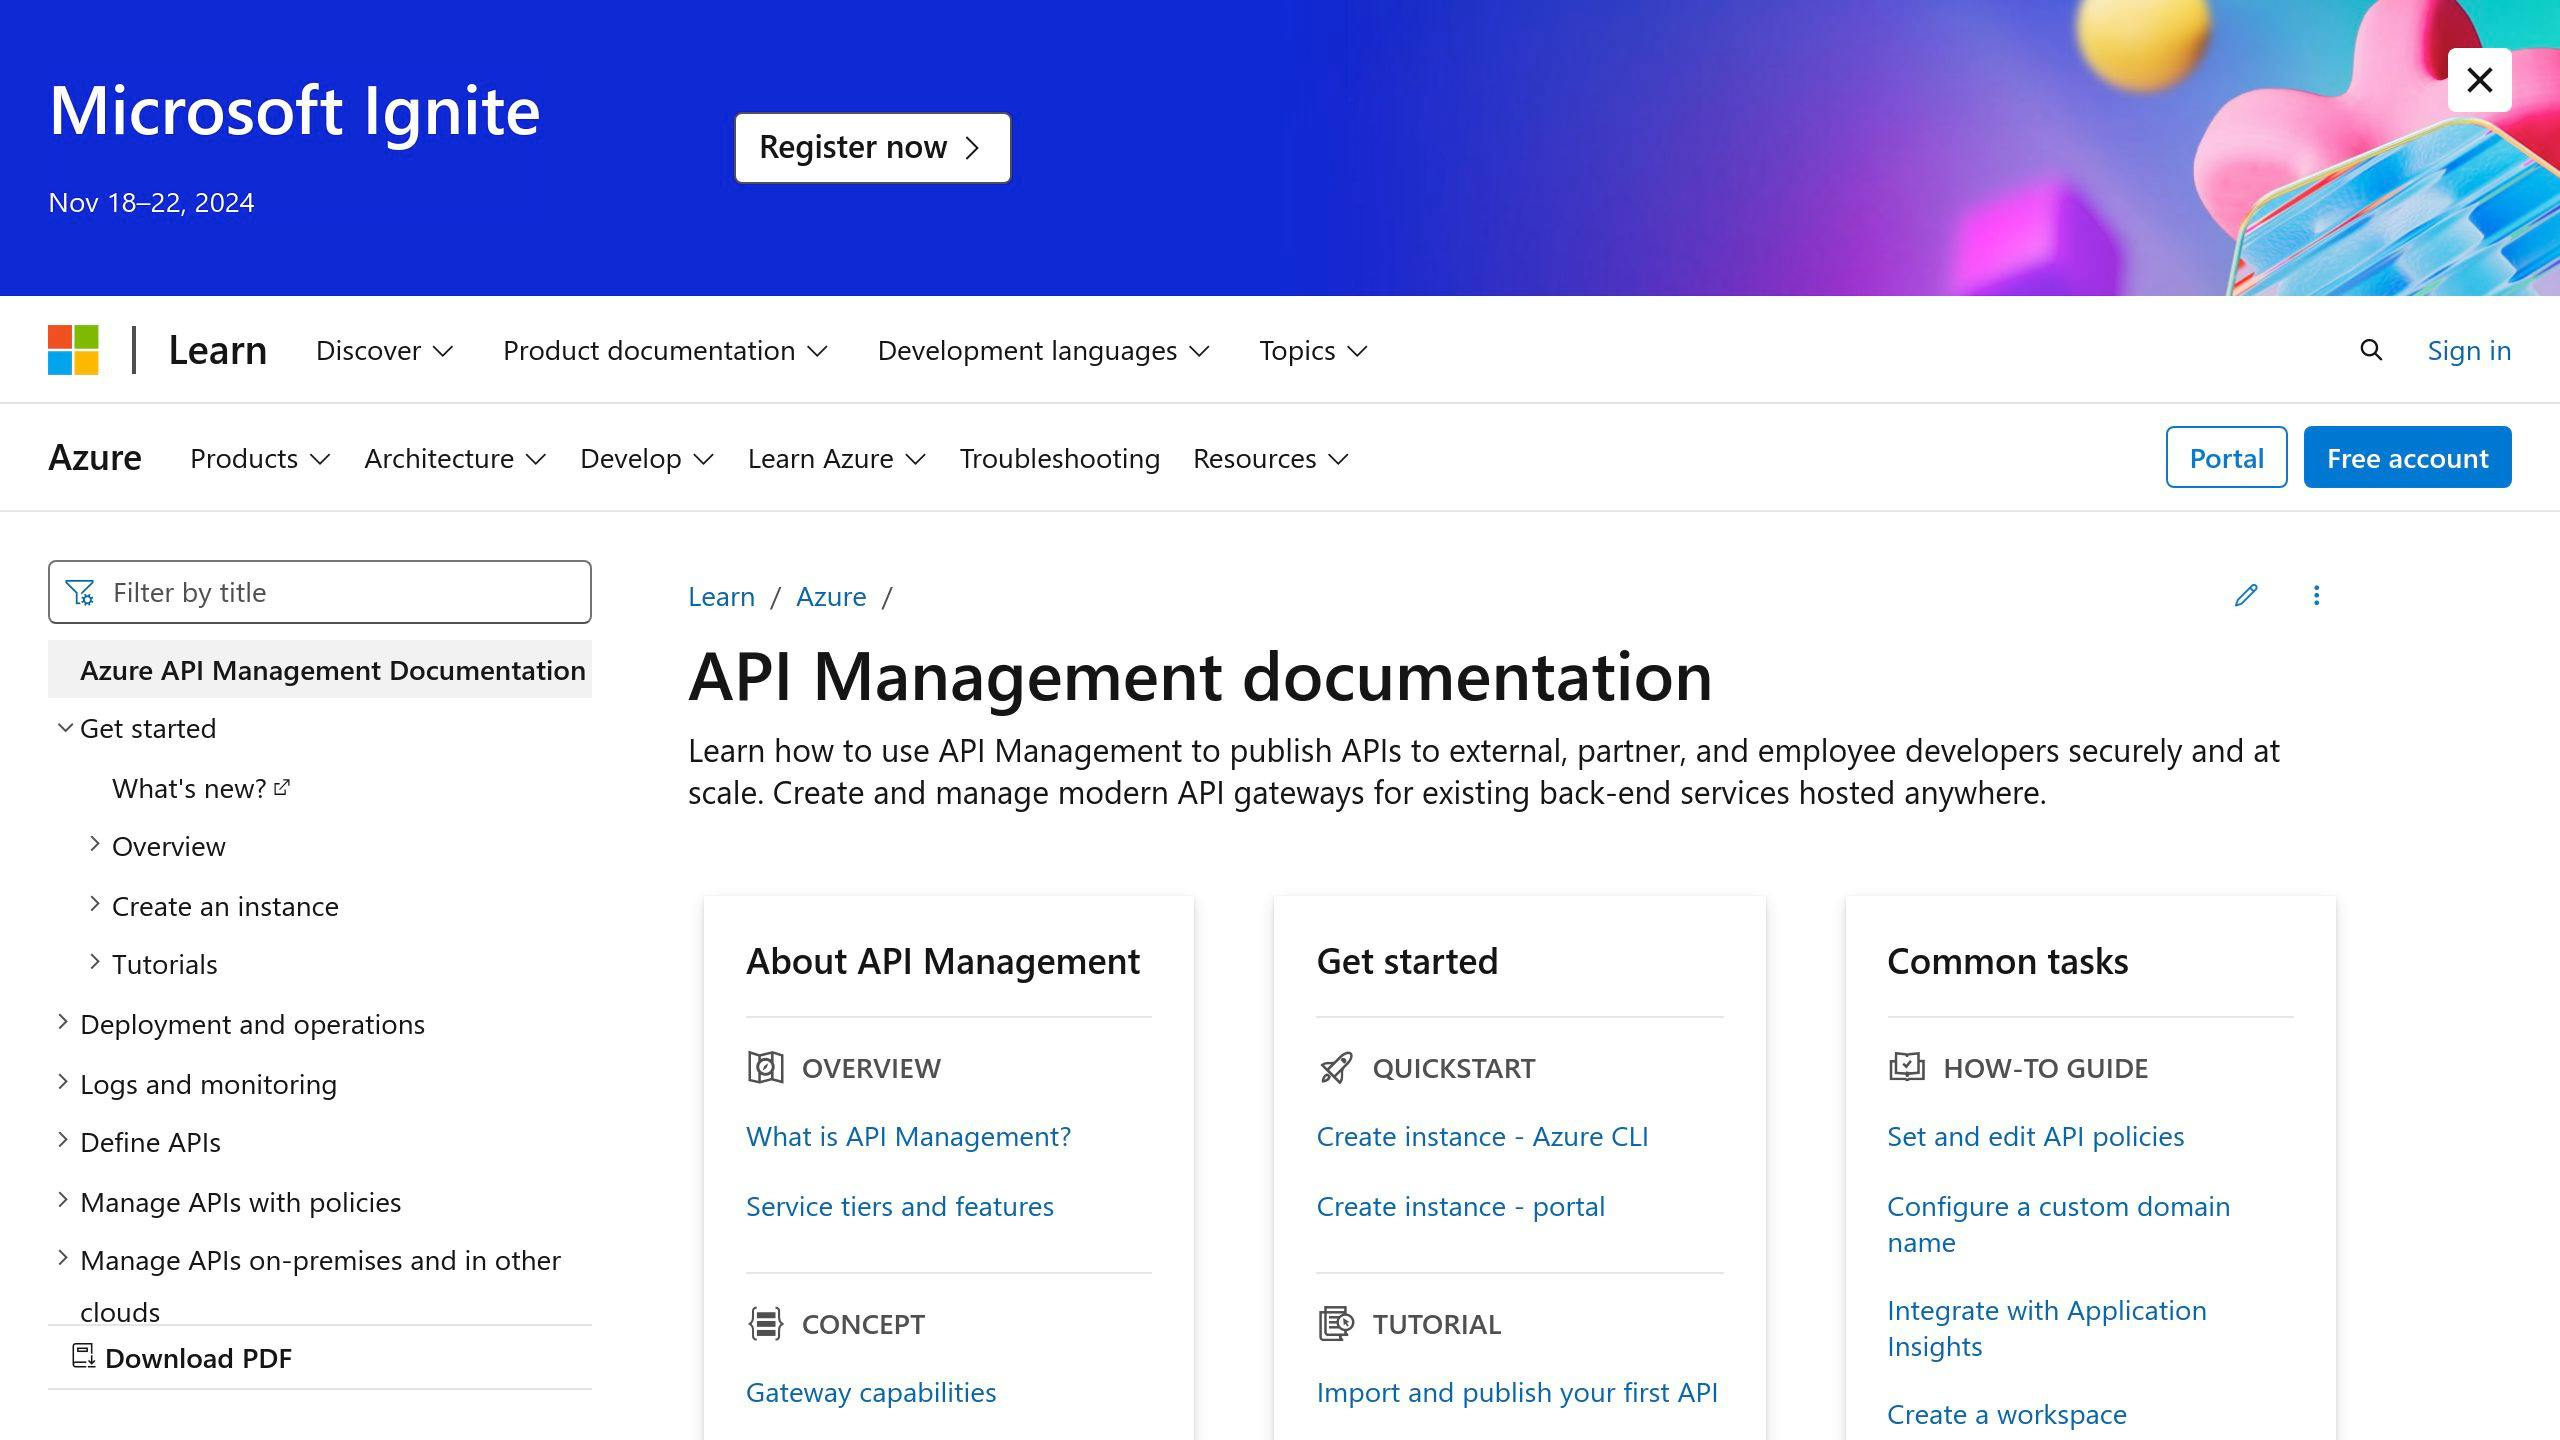Open search with the magnifier icon
Viewport: 2560px width, 1440px height.
(x=2371, y=350)
